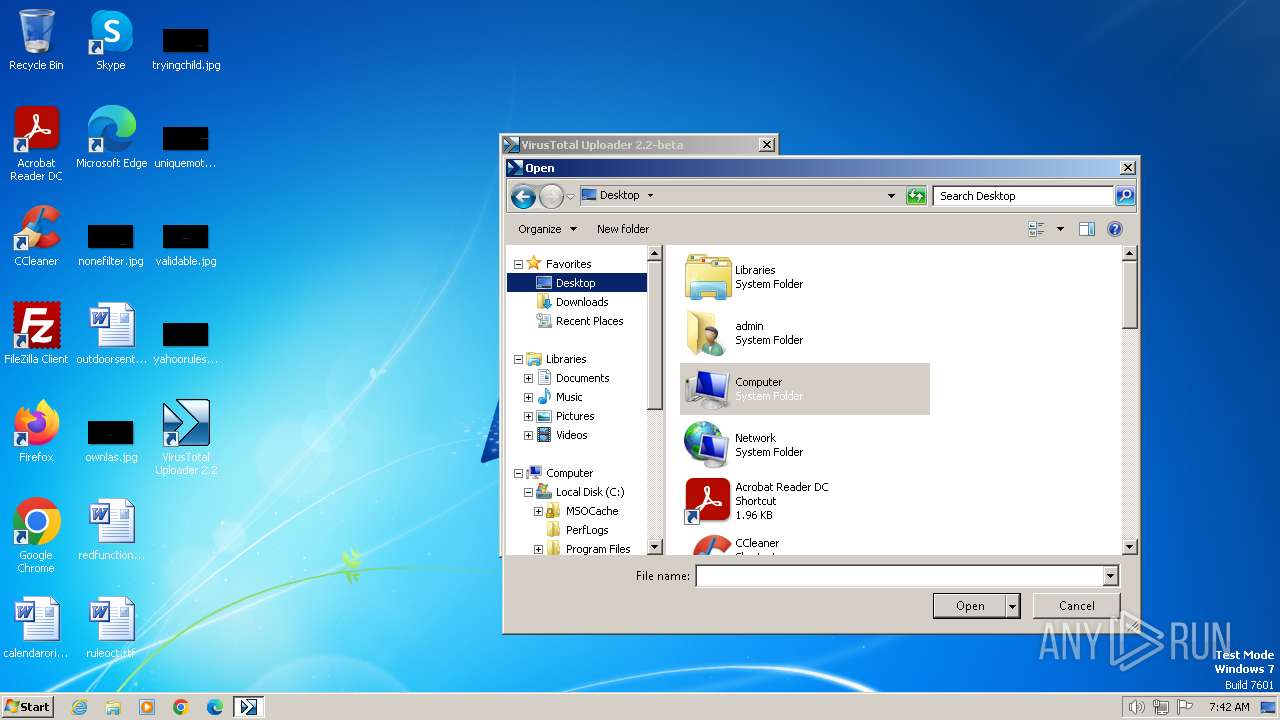This screenshot has height=720, width=1280.
Task: Collapse the Favorites group
Action: click(518, 264)
